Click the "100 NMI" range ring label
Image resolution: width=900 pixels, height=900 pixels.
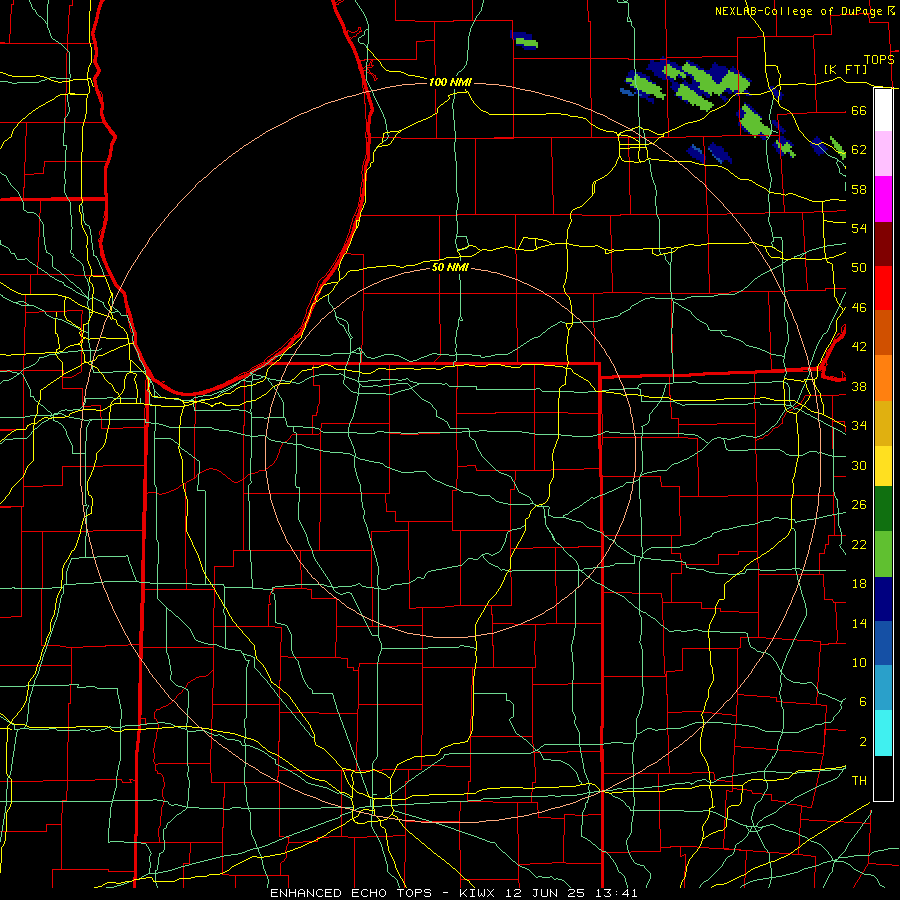click(450, 82)
